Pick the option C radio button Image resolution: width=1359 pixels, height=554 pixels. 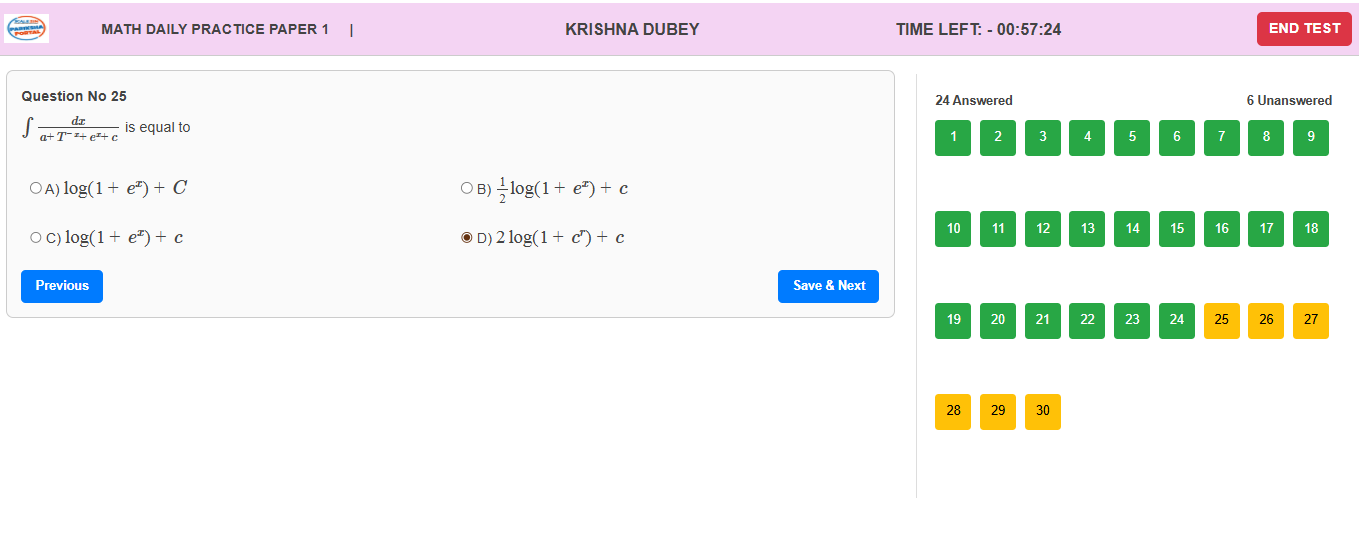36,238
